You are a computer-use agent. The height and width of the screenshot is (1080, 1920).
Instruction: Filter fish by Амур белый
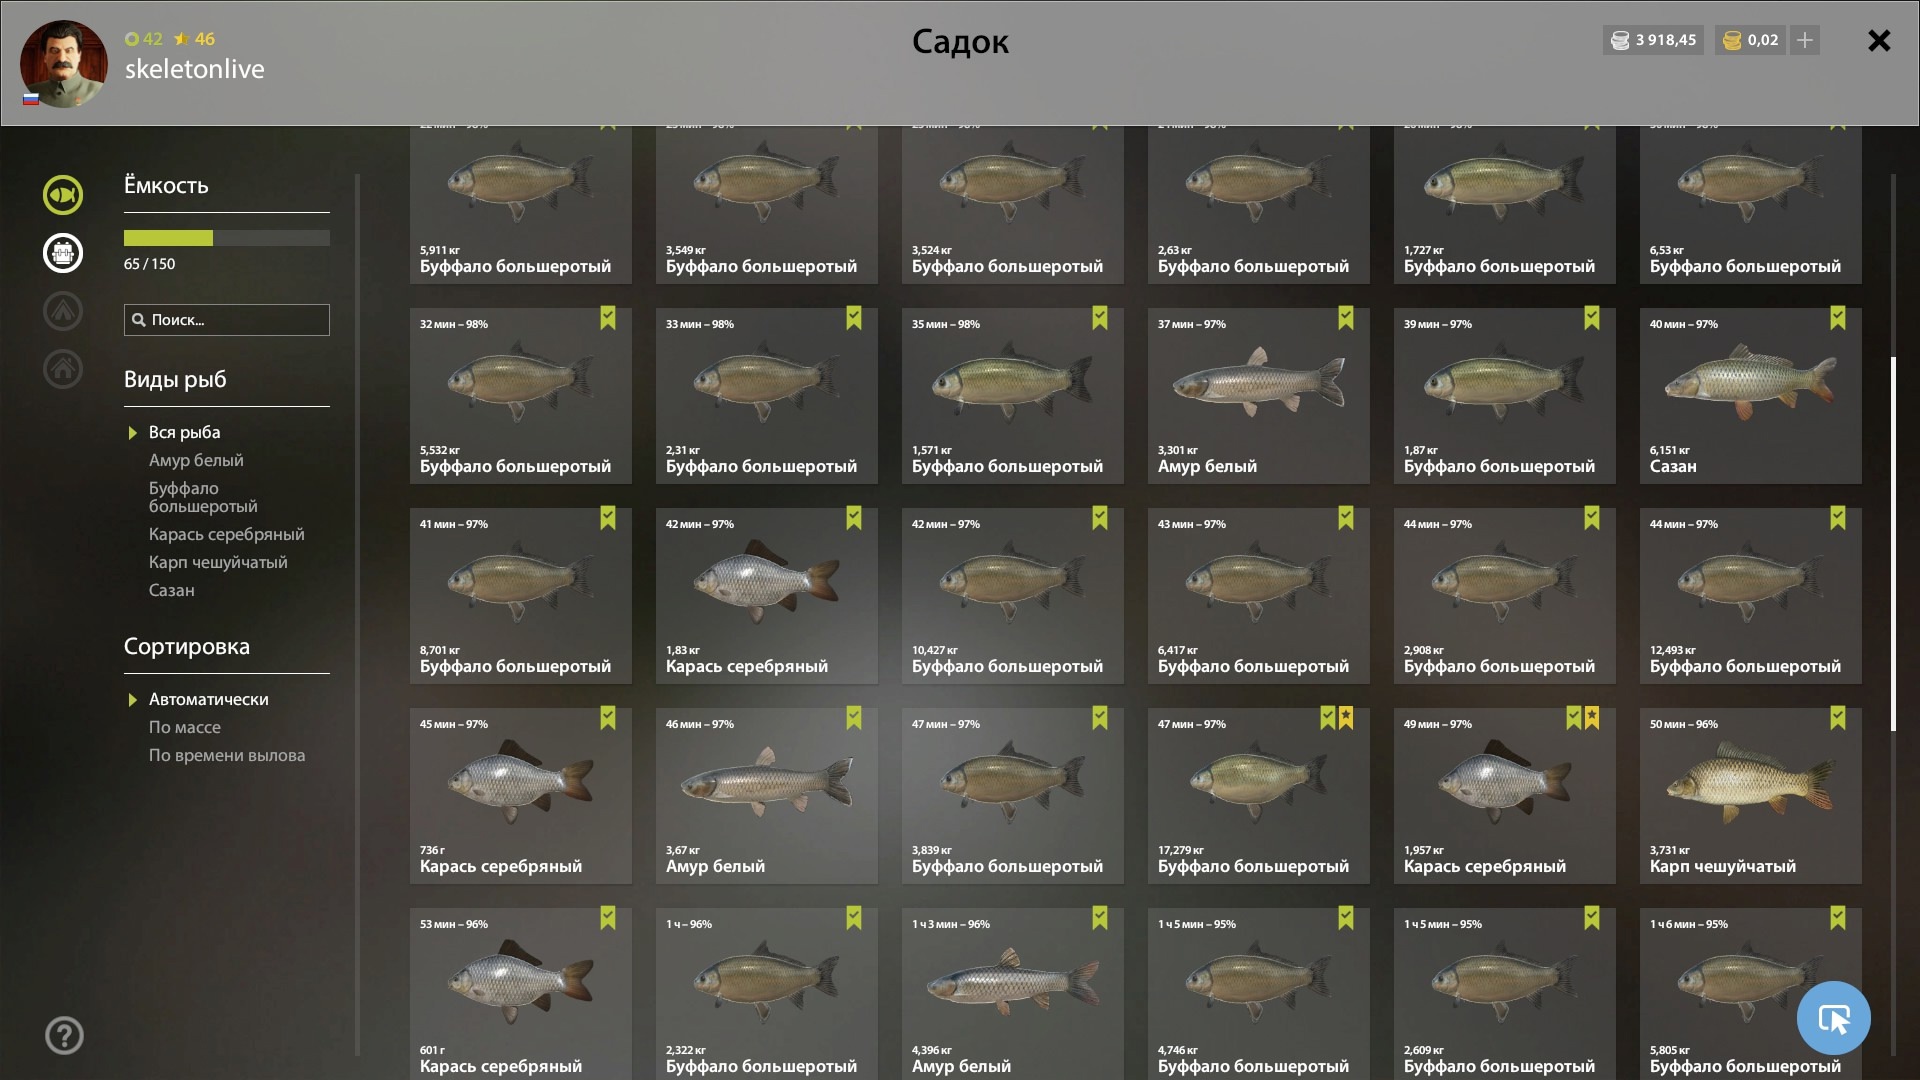(196, 460)
